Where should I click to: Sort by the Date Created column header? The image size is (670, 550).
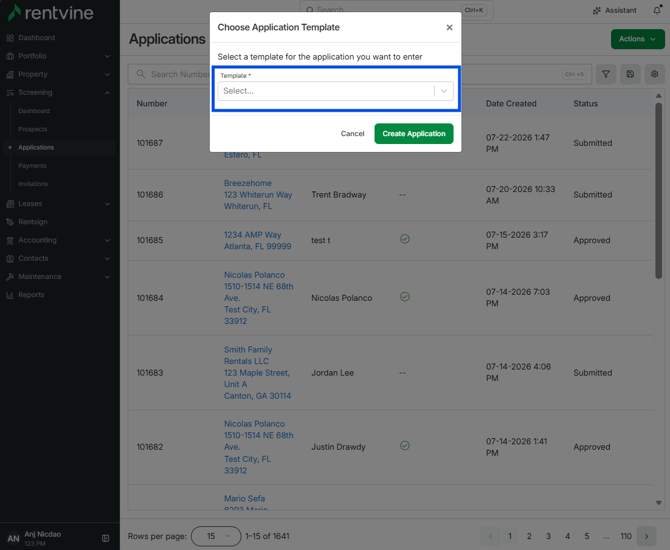(511, 103)
